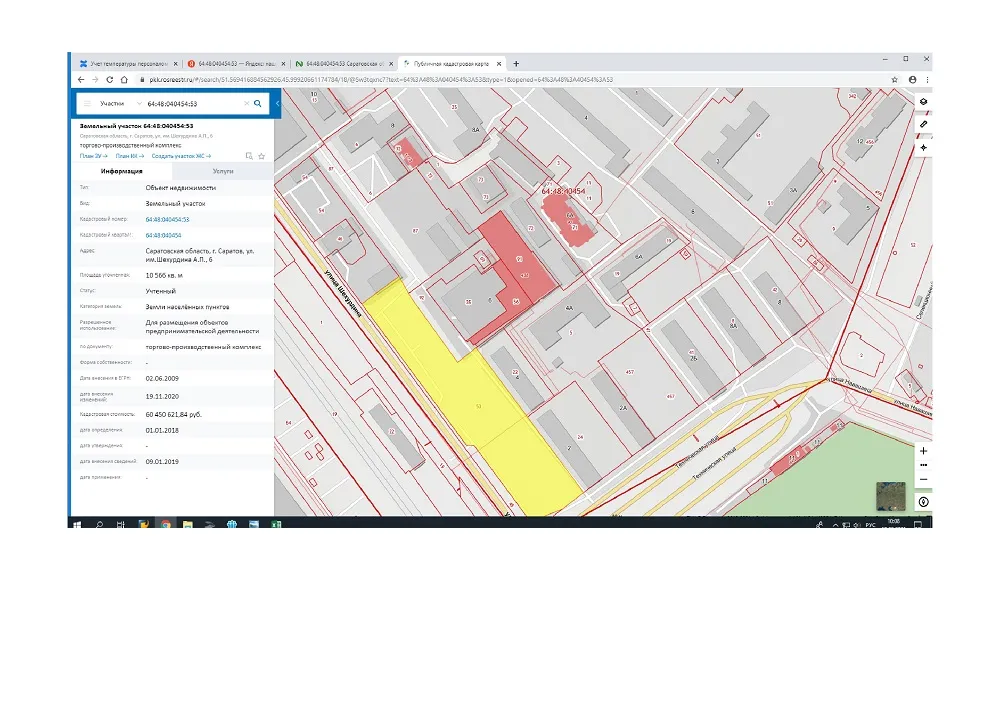Click date value 02.06.2009
Viewport: 1000px width, 706px height.
click(162, 378)
